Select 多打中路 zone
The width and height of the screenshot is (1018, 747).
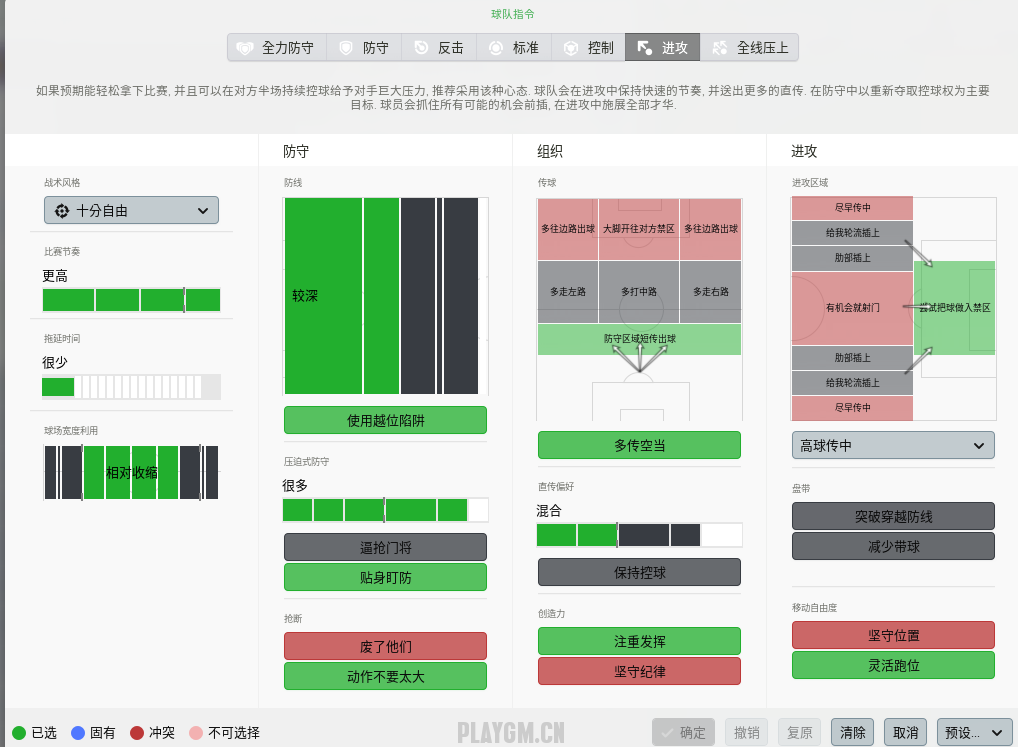(639, 292)
